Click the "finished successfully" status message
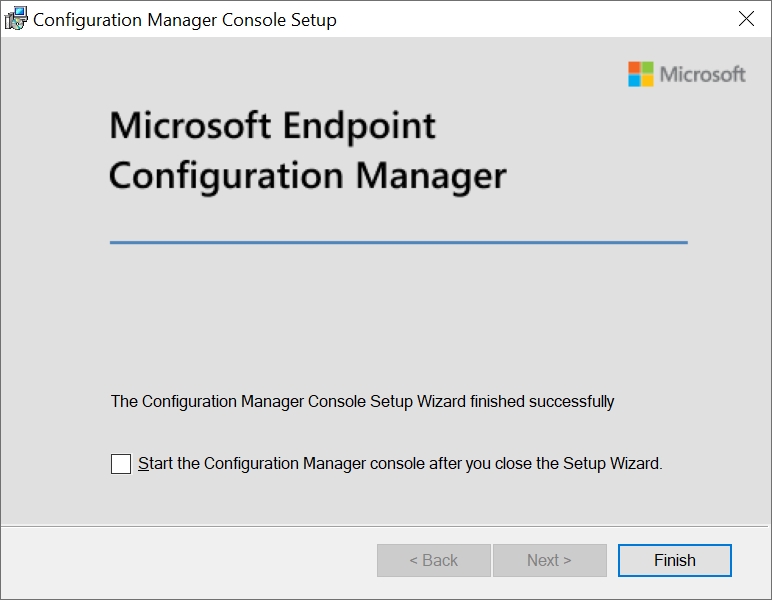 pos(362,402)
